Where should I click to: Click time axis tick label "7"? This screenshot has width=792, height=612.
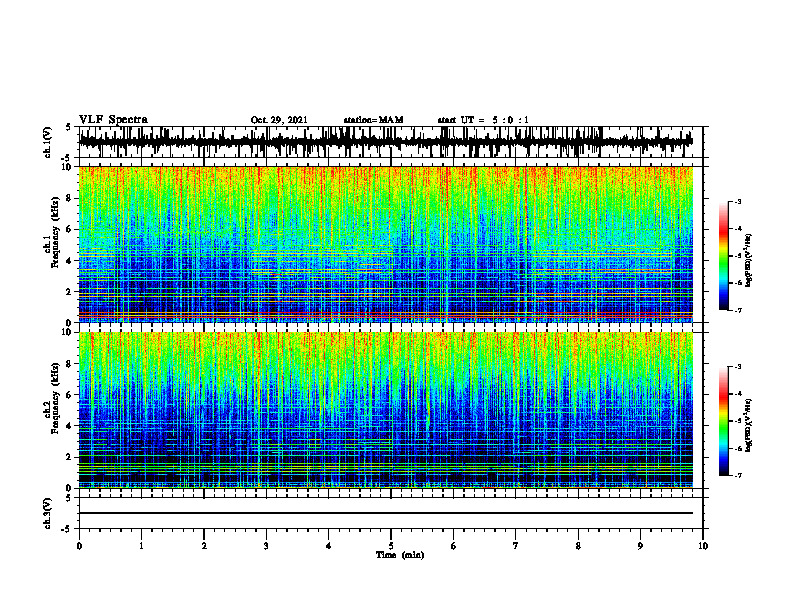pos(516,546)
